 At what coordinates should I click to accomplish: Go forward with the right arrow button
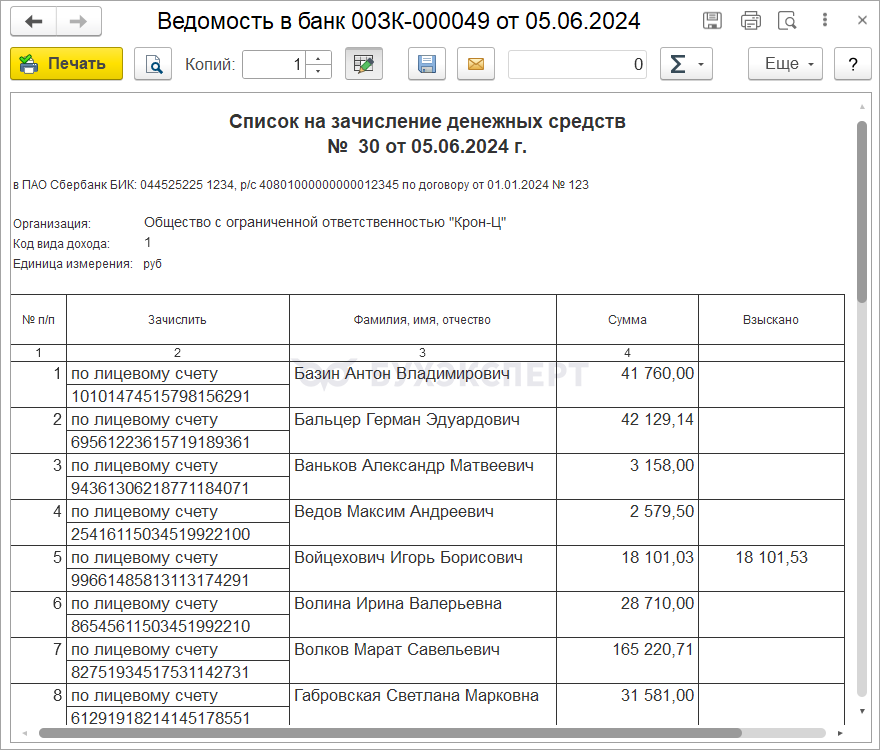79,21
